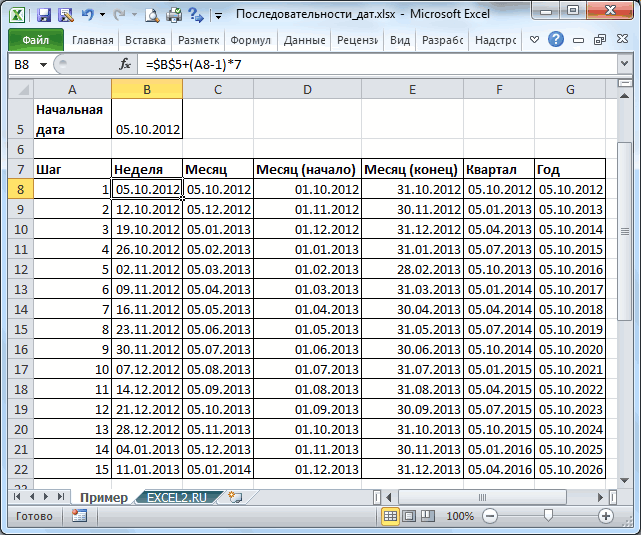Select cell with date 05.10.2026

(x=570, y=469)
